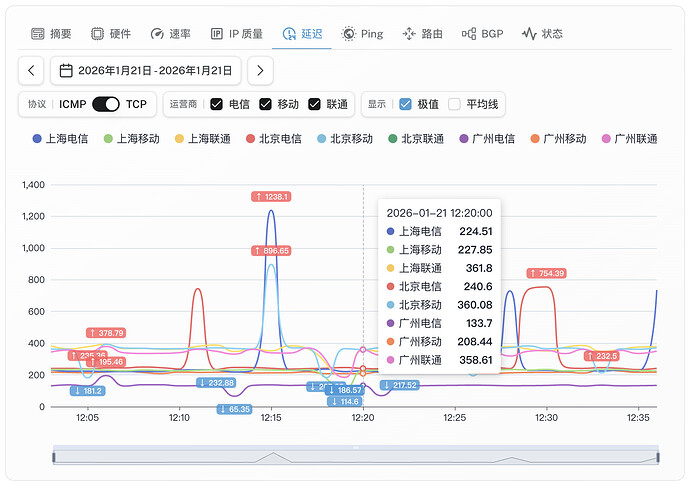The height and width of the screenshot is (486, 690).
Task: Click the 1238.1 peak marker label
Action: [x=271, y=197]
